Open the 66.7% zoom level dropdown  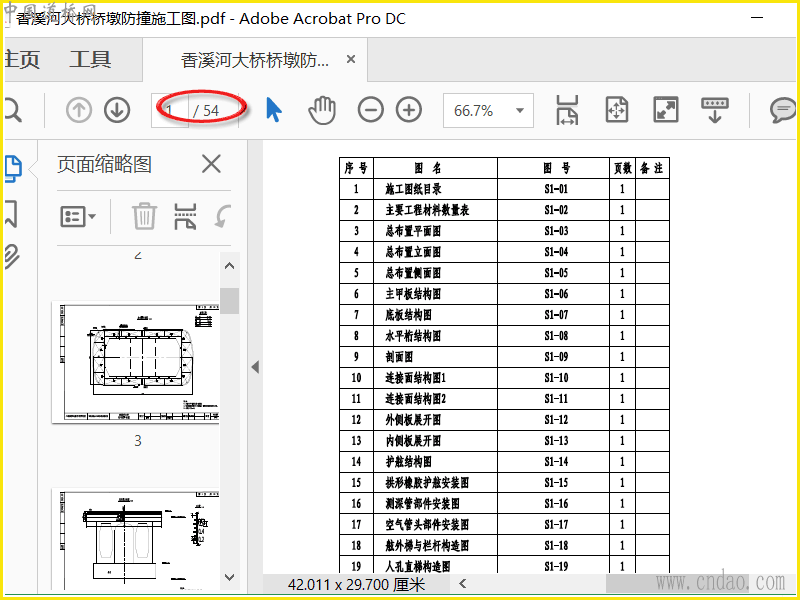click(x=488, y=110)
